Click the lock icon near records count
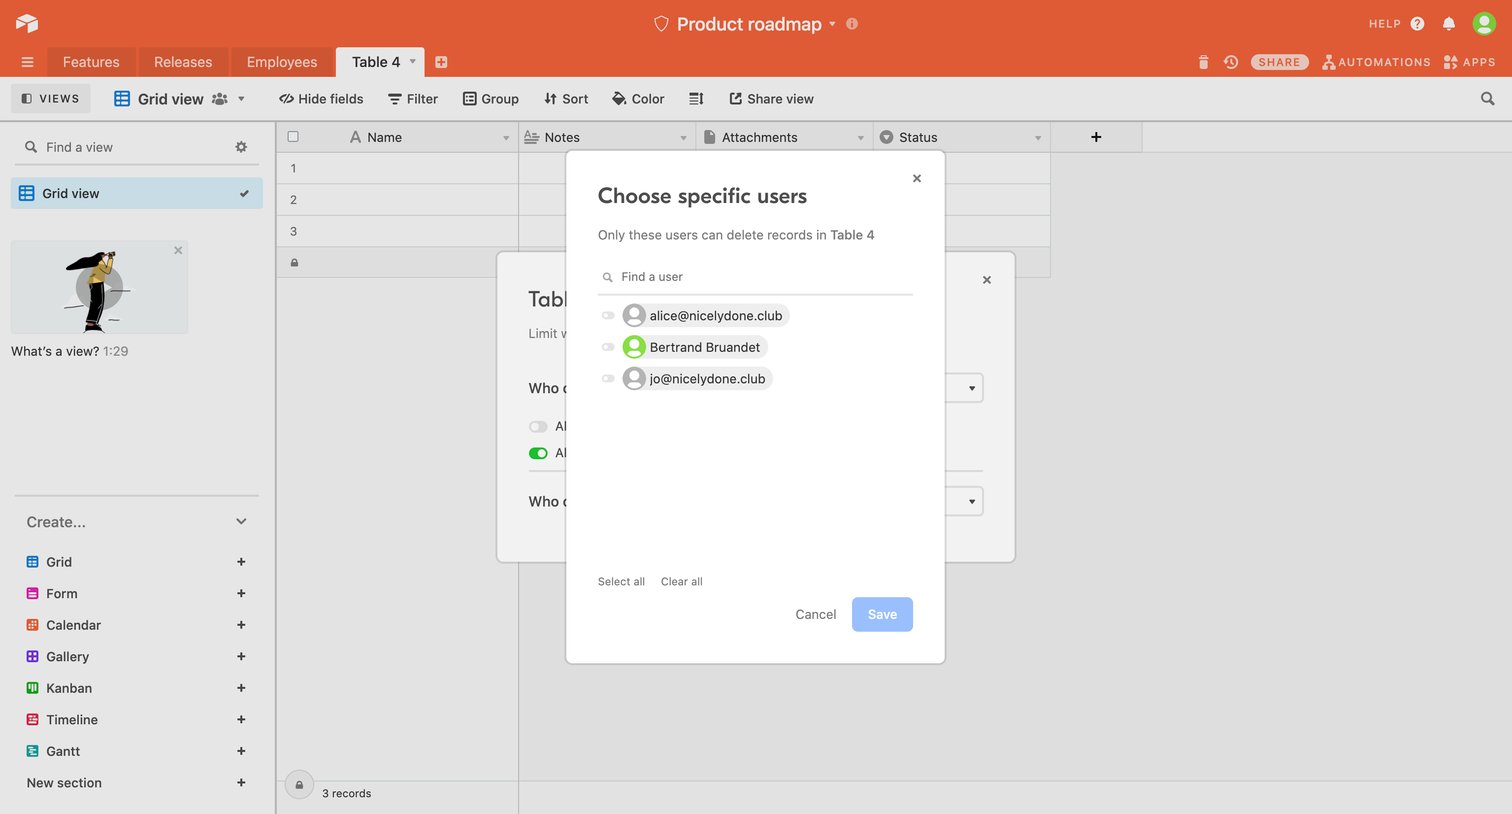 299,786
